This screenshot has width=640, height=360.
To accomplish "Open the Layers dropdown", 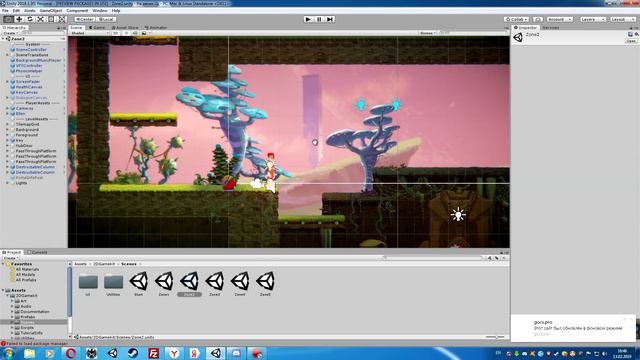I will [593, 19].
